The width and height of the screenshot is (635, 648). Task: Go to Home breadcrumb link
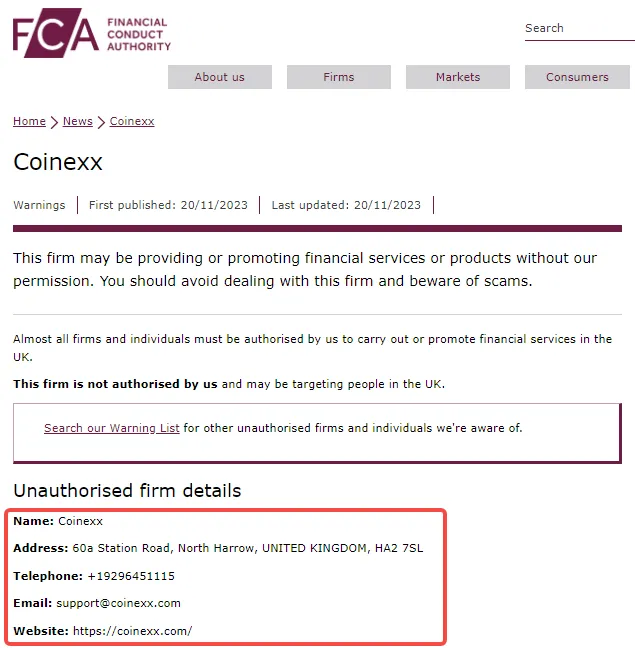29,121
